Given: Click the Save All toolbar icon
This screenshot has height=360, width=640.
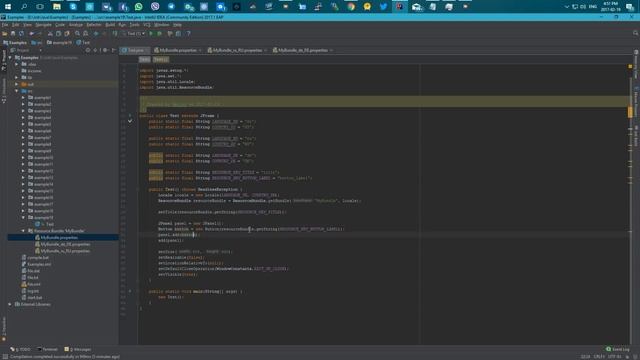Looking at the screenshot, I should click(13, 33).
